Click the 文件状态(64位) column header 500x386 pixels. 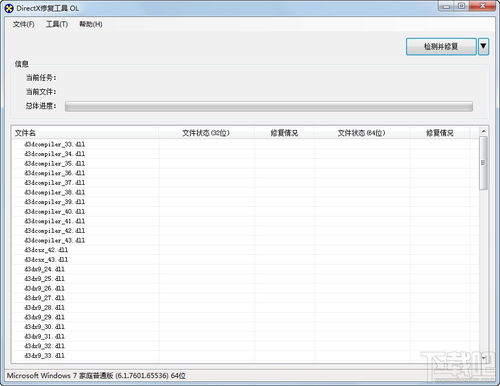[362, 133]
